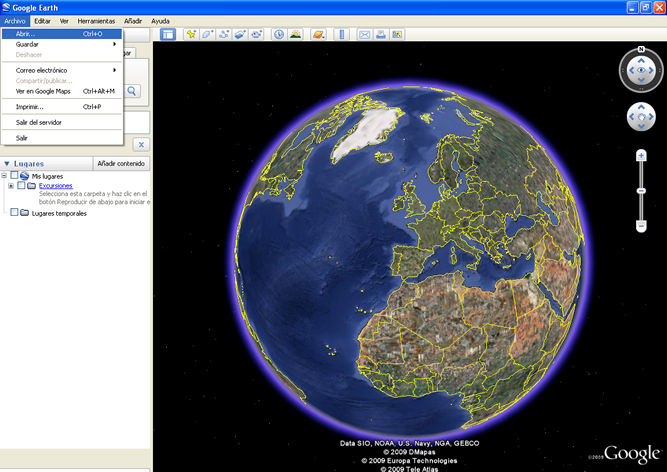Click the historical imagery clock icon
Image resolution: width=667 pixels, height=472 pixels.
(x=280, y=34)
